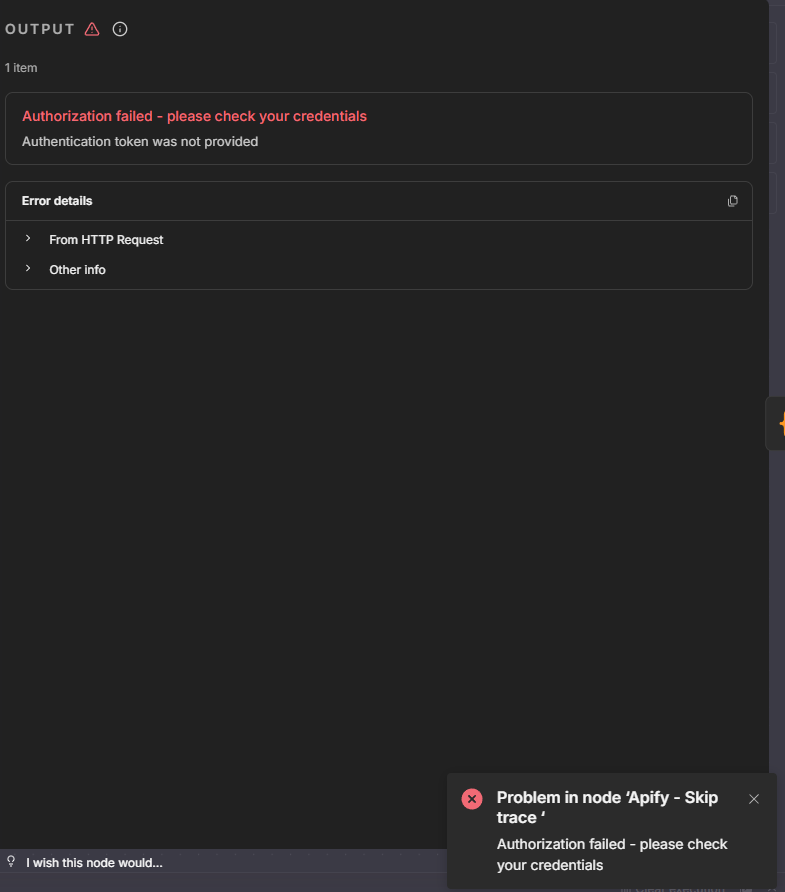Click the notification's 'please check your credentials' text
The width and height of the screenshot is (785, 892).
[x=612, y=854]
